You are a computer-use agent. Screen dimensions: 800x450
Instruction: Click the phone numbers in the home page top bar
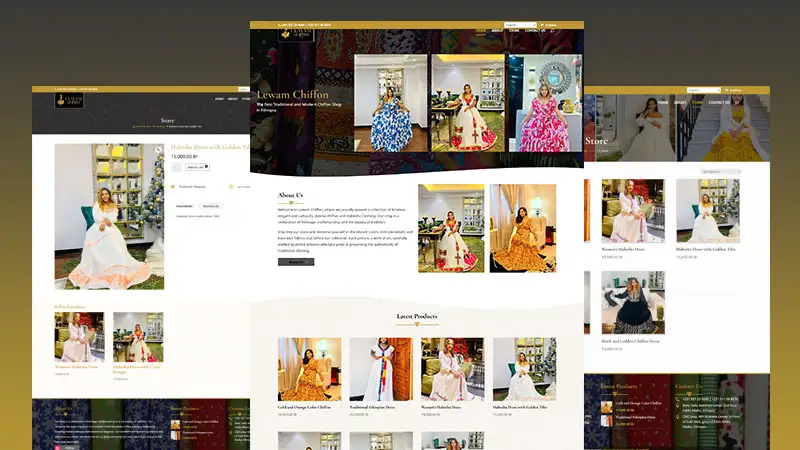point(305,24)
